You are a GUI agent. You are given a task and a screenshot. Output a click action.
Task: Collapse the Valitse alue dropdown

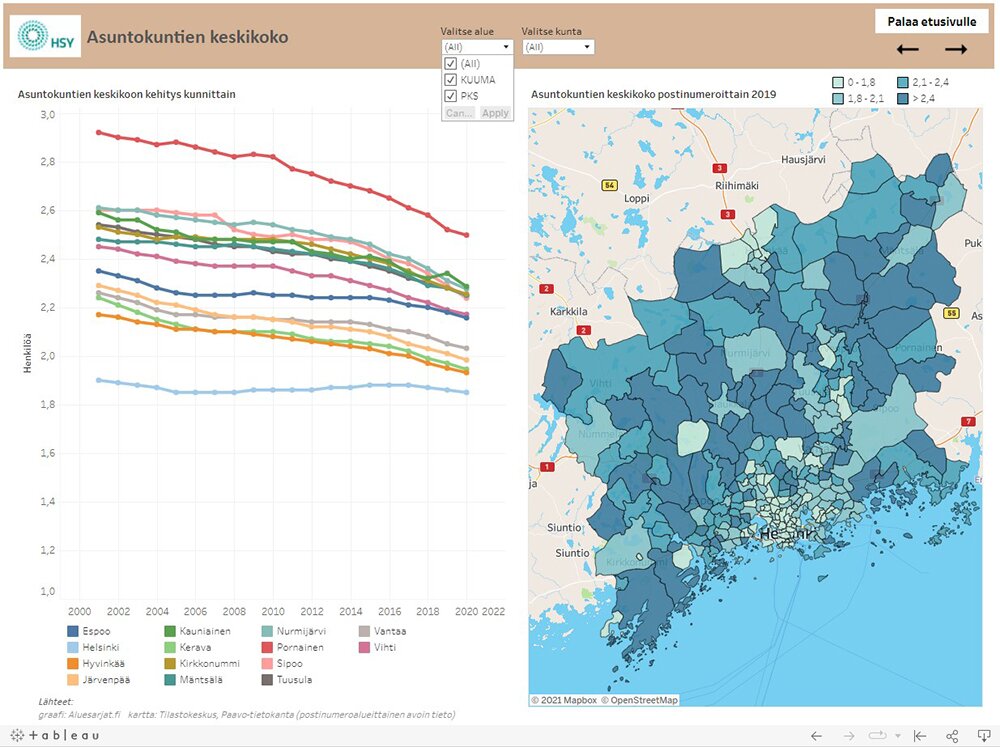506,47
